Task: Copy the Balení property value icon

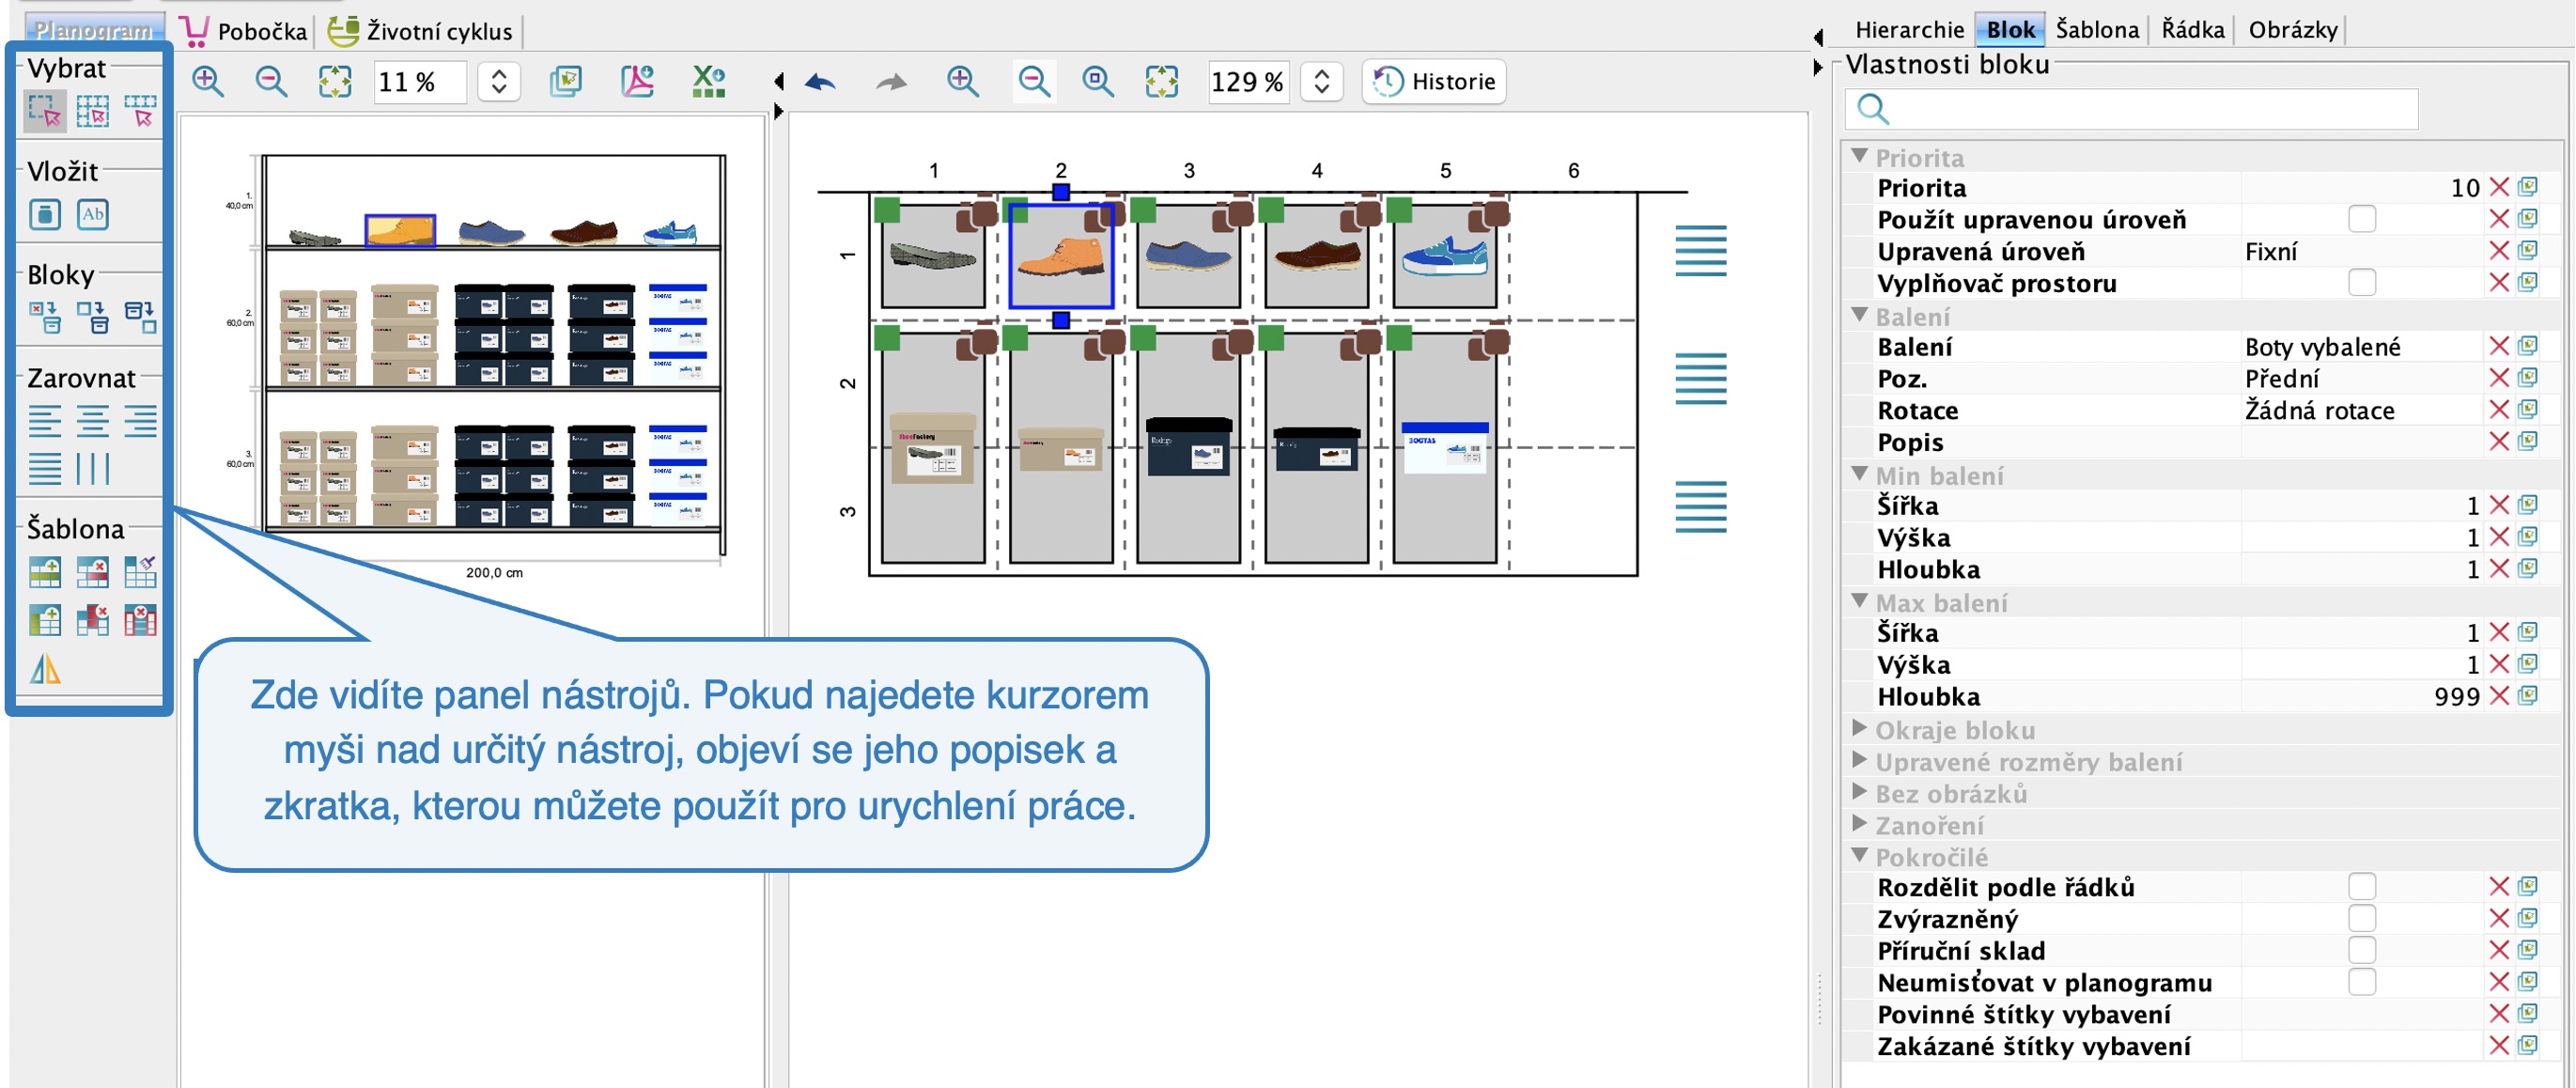Action: point(2528,346)
